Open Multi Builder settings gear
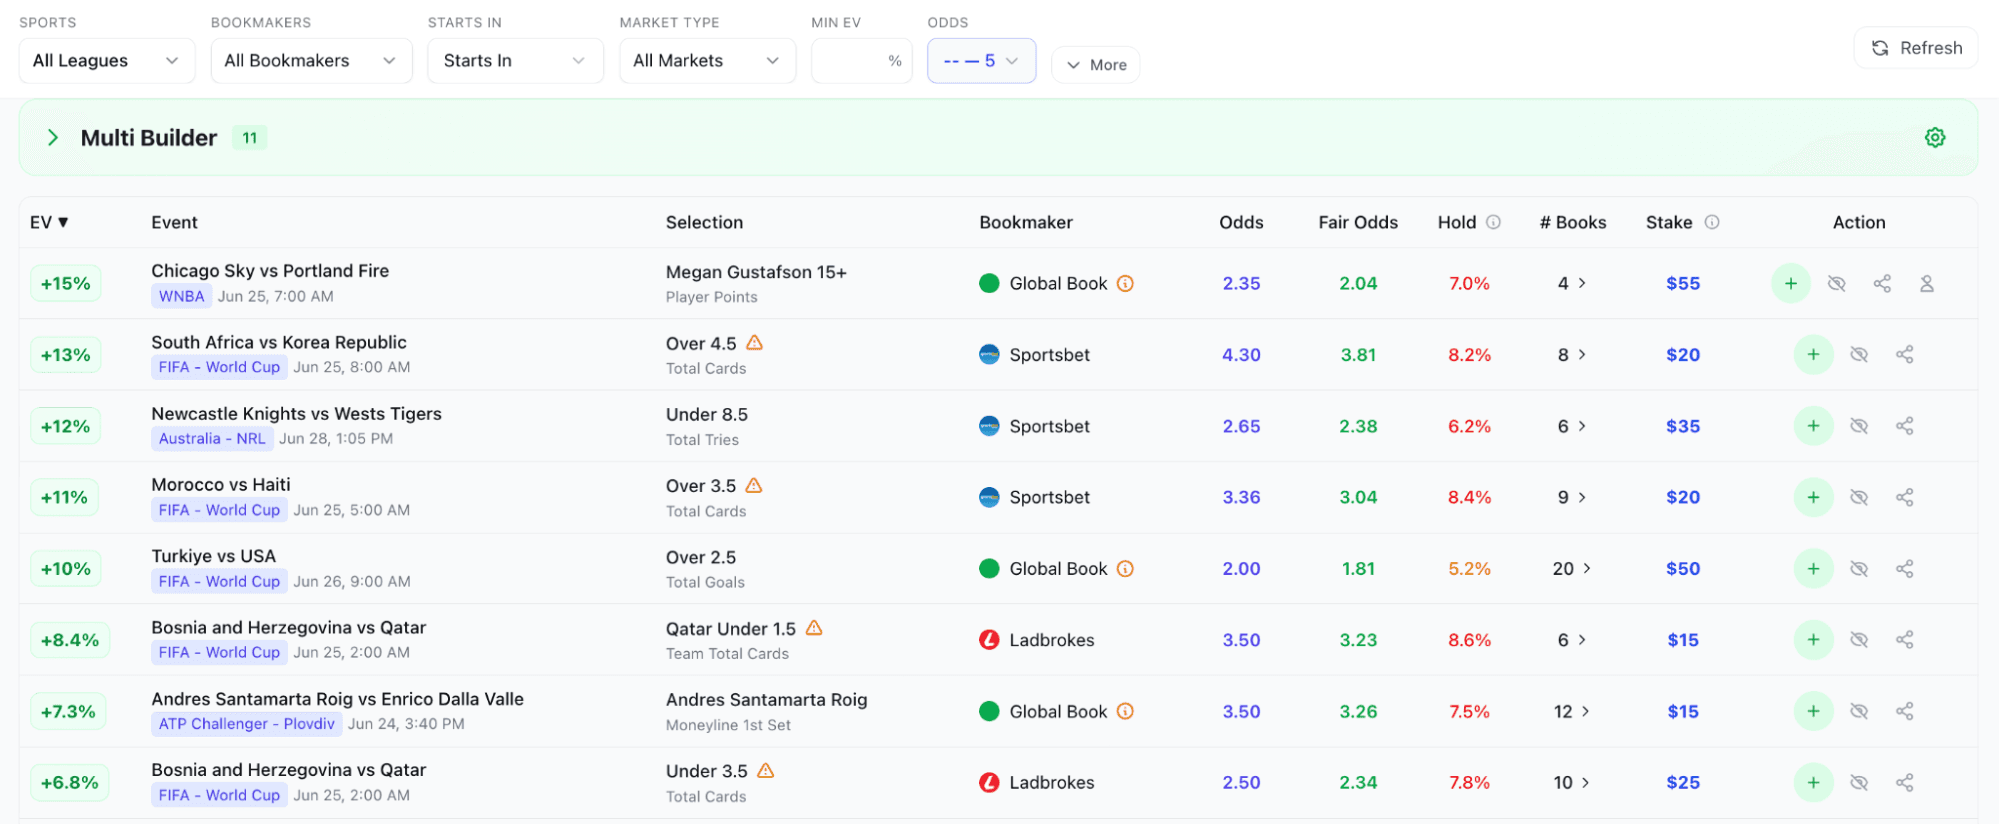 [1935, 138]
